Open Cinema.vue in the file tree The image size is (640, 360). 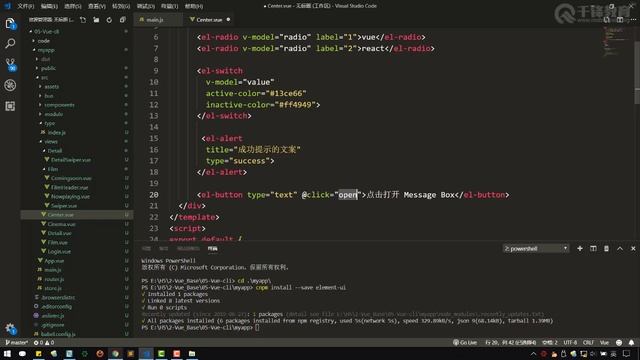coord(61,224)
